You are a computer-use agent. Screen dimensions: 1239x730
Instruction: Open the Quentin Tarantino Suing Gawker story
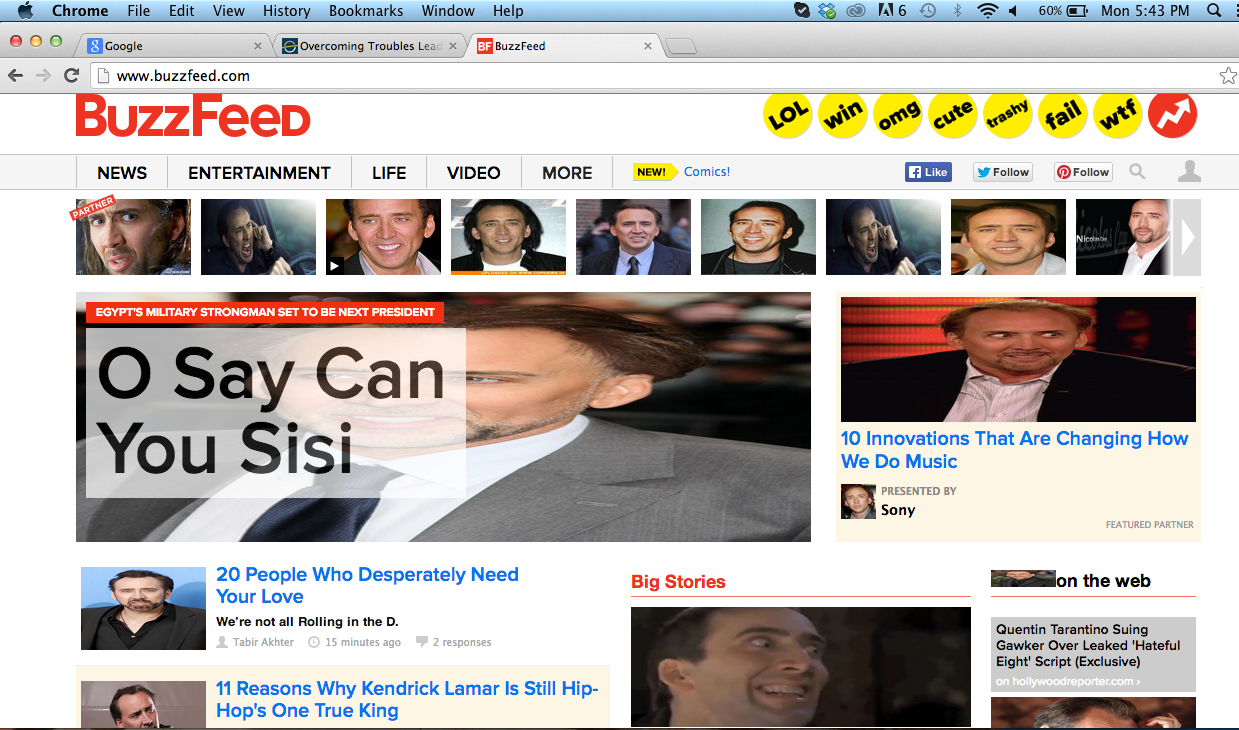(1088, 645)
